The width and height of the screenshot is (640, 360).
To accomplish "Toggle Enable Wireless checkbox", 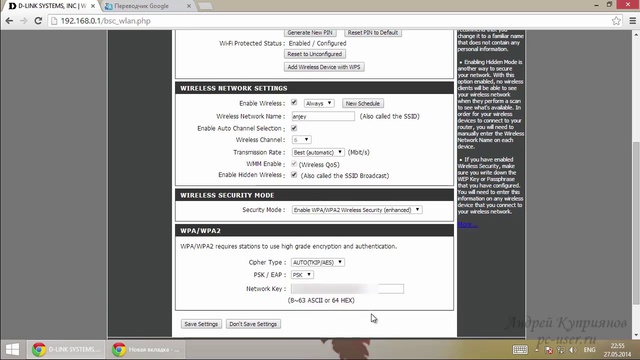I will 294,102.
